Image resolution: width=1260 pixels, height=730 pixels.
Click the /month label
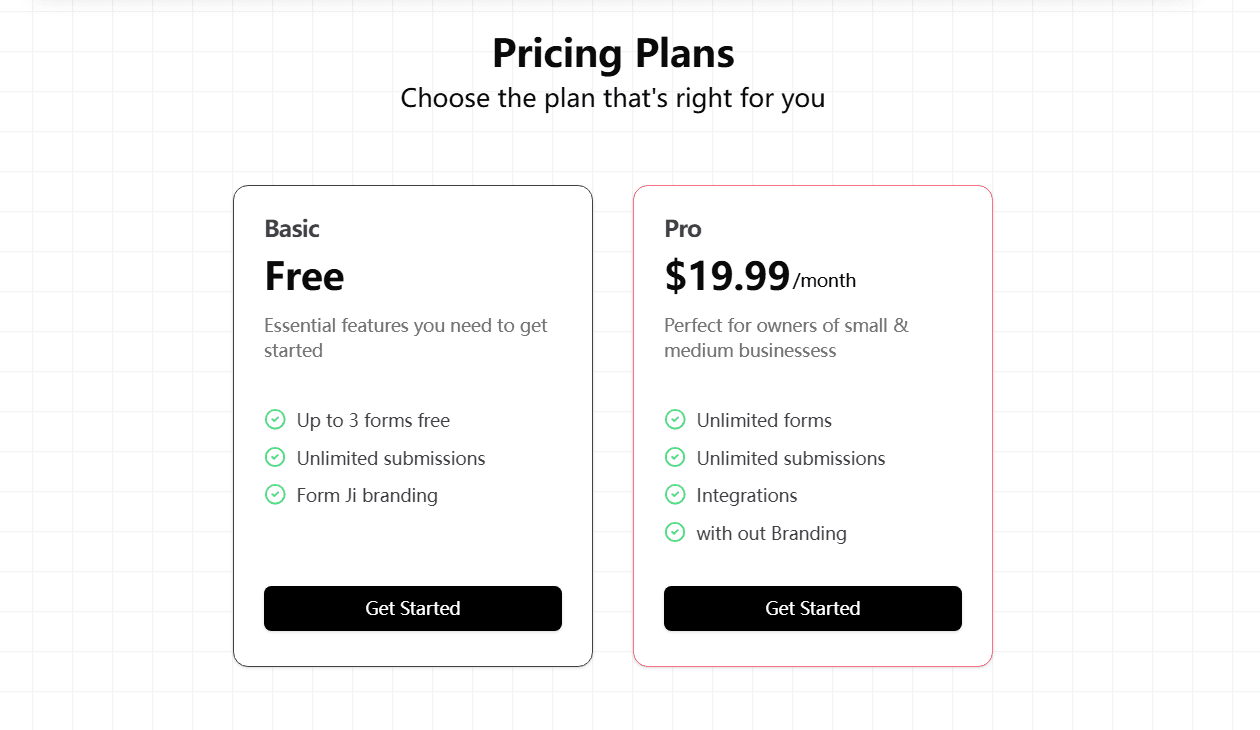tap(825, 281)
